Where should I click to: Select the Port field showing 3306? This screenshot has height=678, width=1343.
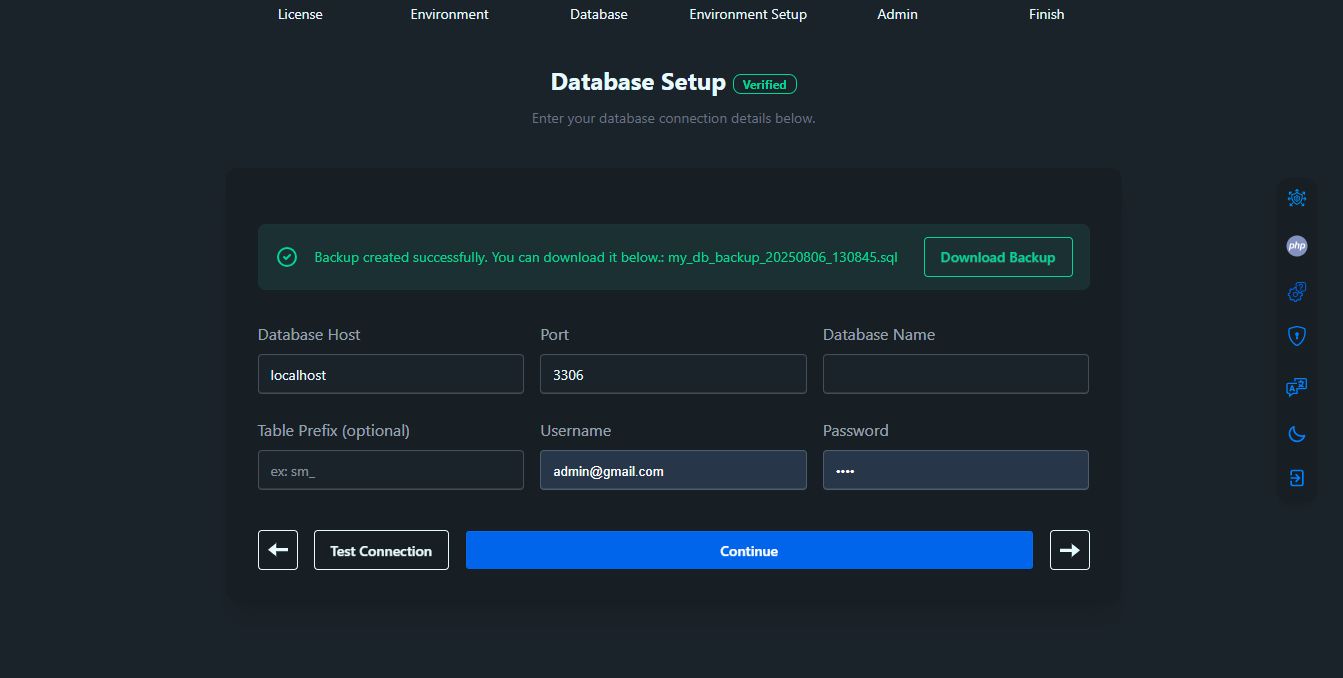click(x=672, y=374)
